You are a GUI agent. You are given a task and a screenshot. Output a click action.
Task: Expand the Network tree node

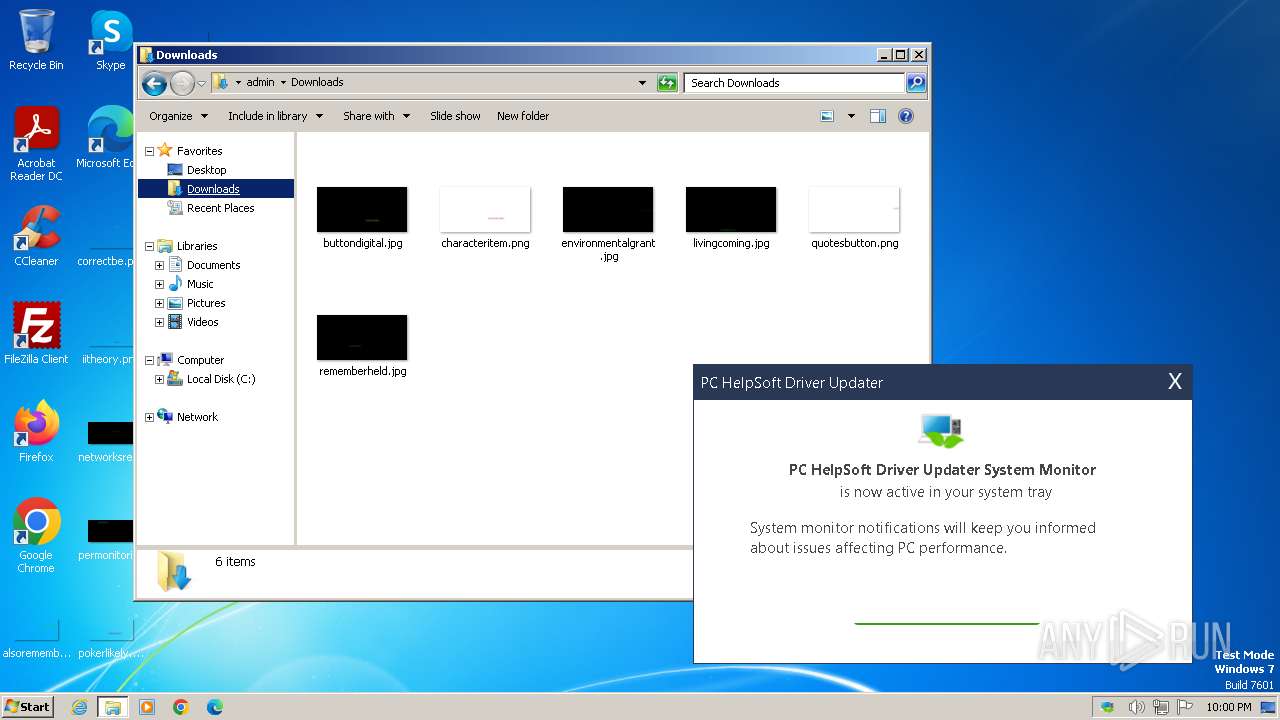coord(150,417)
